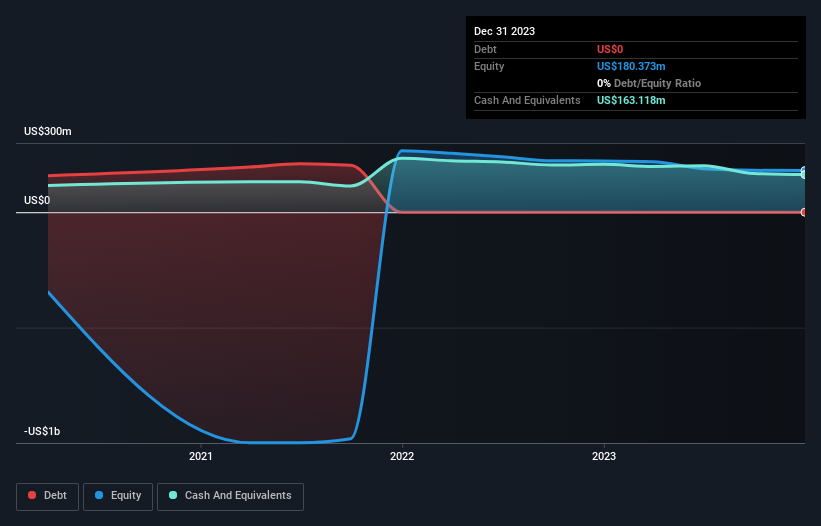Click the 2021 x-axis label

point(201,456)
